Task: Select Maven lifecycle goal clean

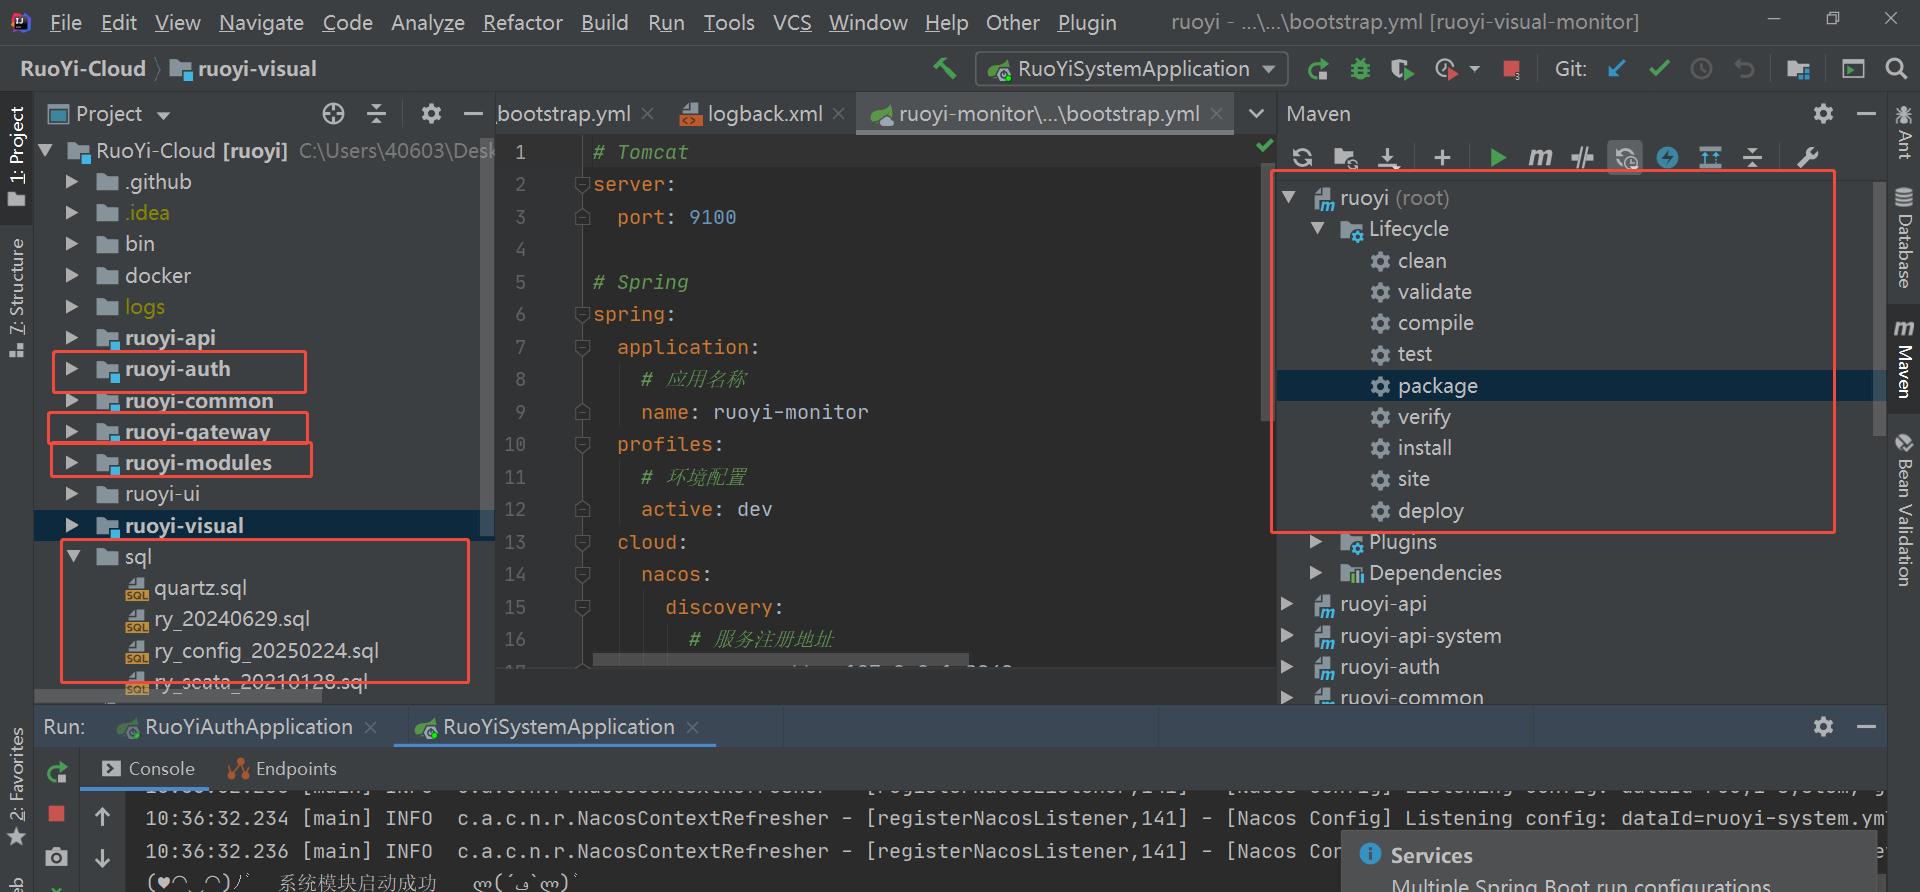Action: tap(1421, 261)
